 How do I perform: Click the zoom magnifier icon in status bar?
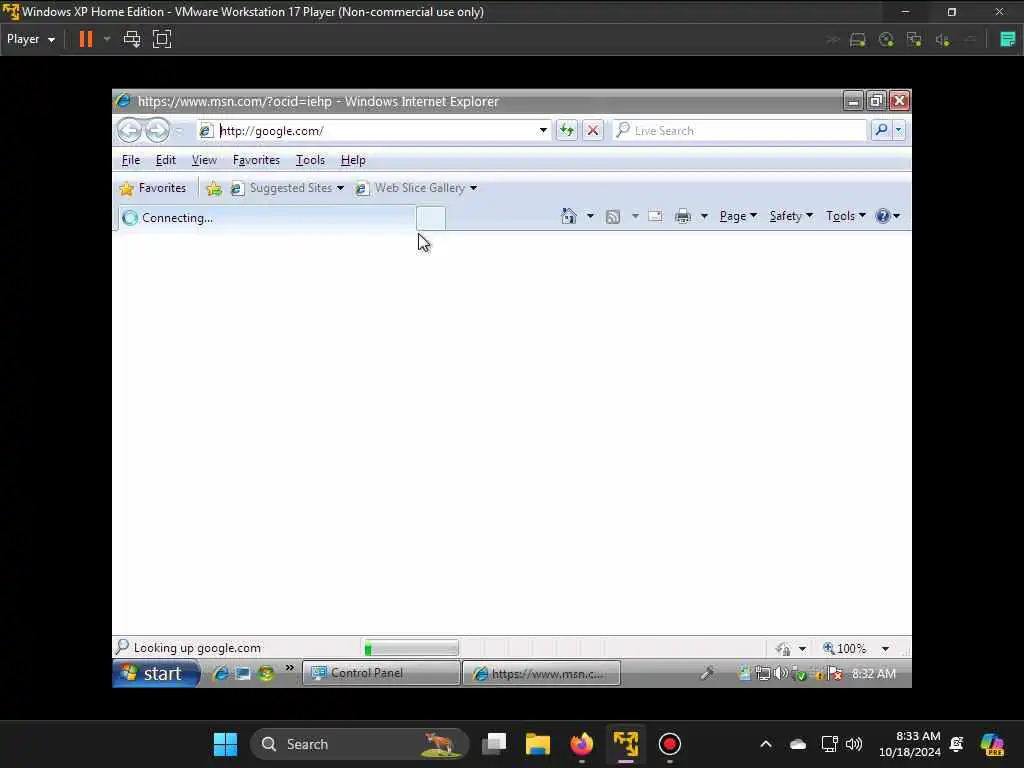[828, 648]
